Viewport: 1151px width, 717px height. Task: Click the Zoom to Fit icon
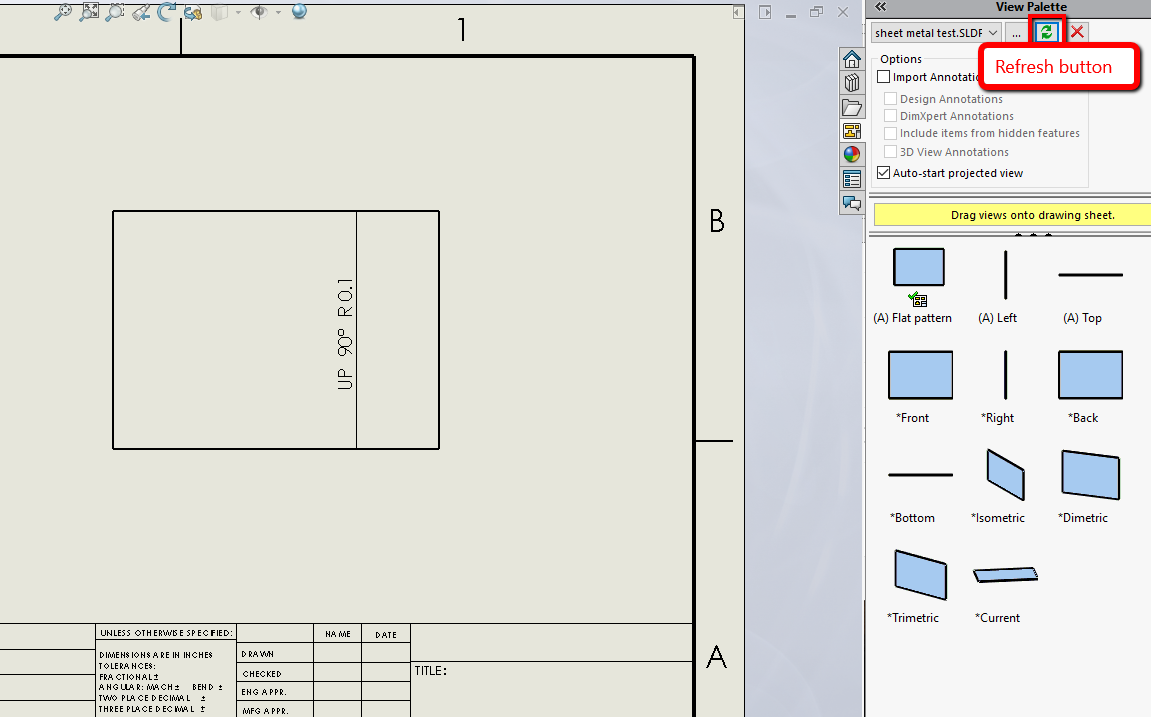[x=89, y=11]
